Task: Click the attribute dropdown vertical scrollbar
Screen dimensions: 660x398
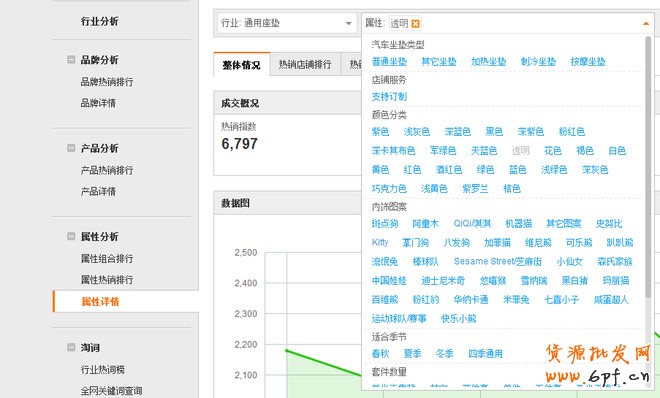Action: pos(648,166)
